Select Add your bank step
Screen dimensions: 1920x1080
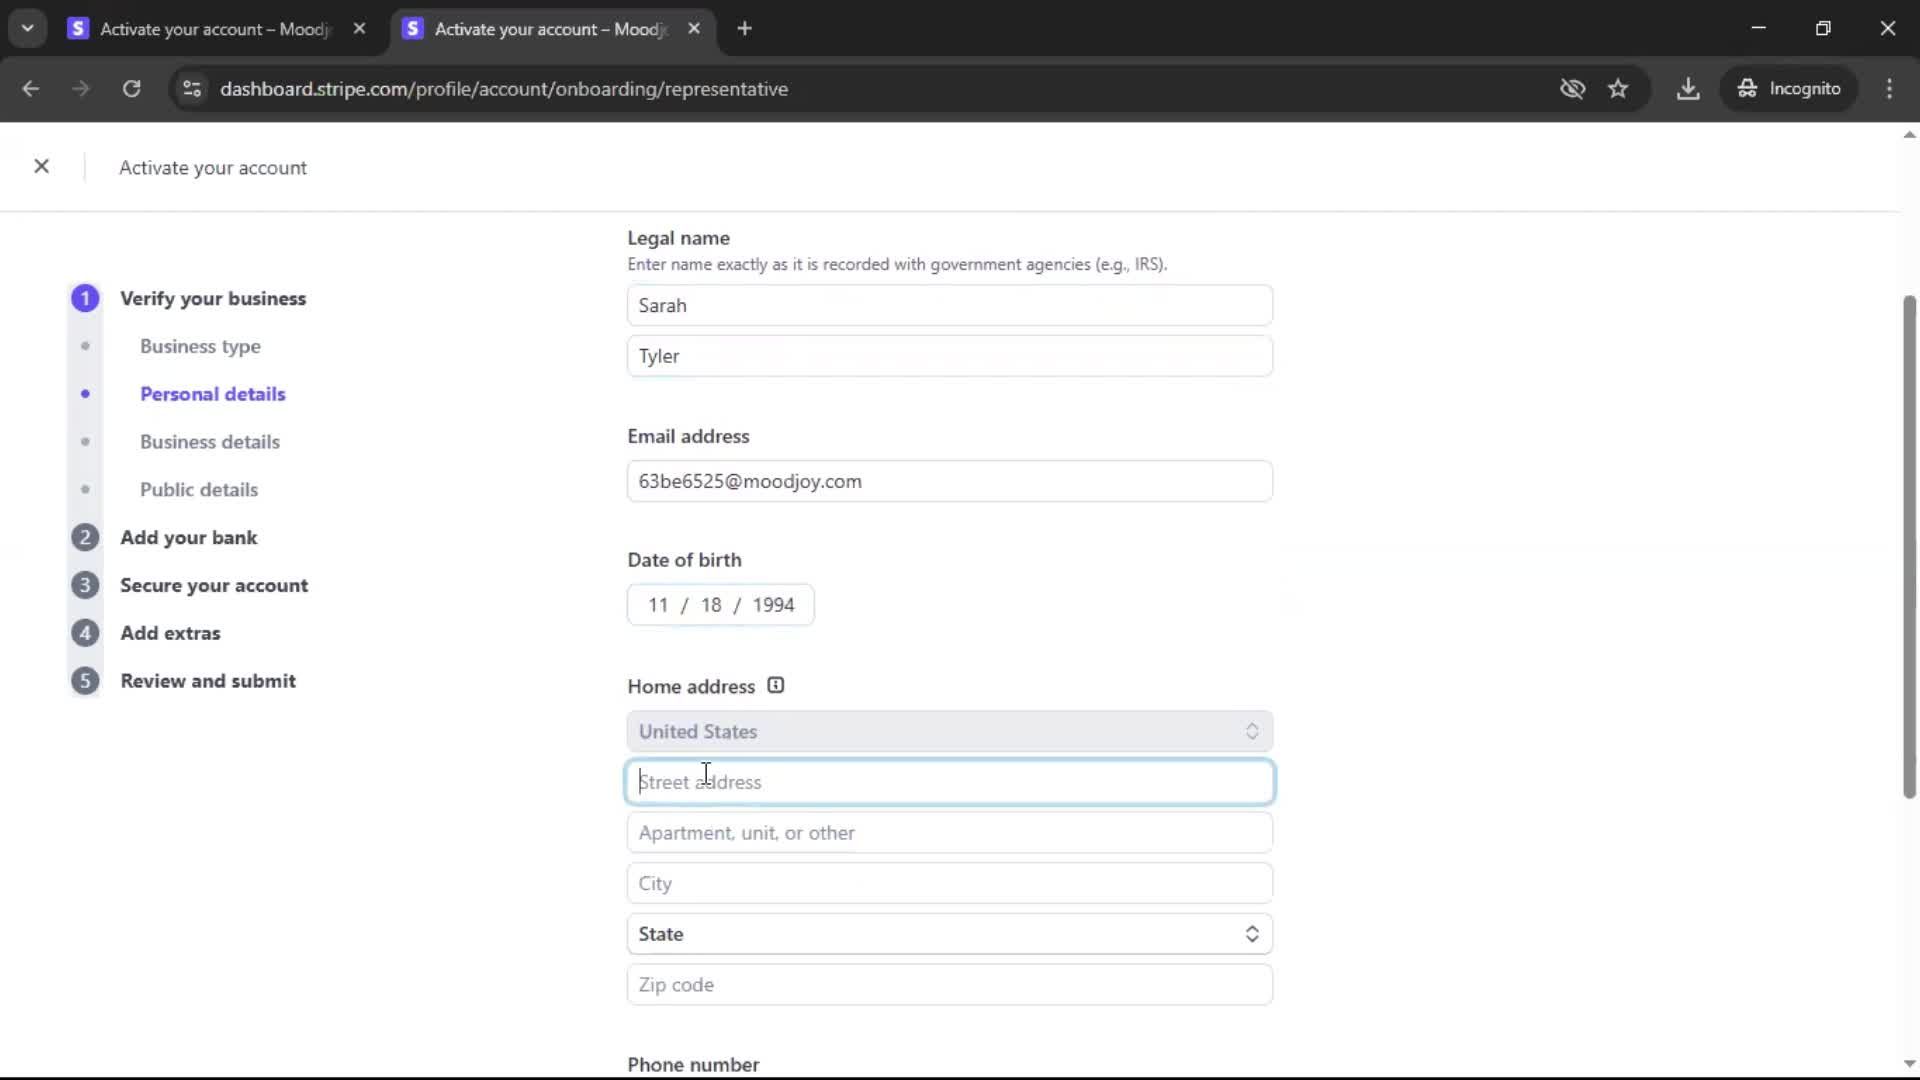pyautogui.click(x=188, y=538)
